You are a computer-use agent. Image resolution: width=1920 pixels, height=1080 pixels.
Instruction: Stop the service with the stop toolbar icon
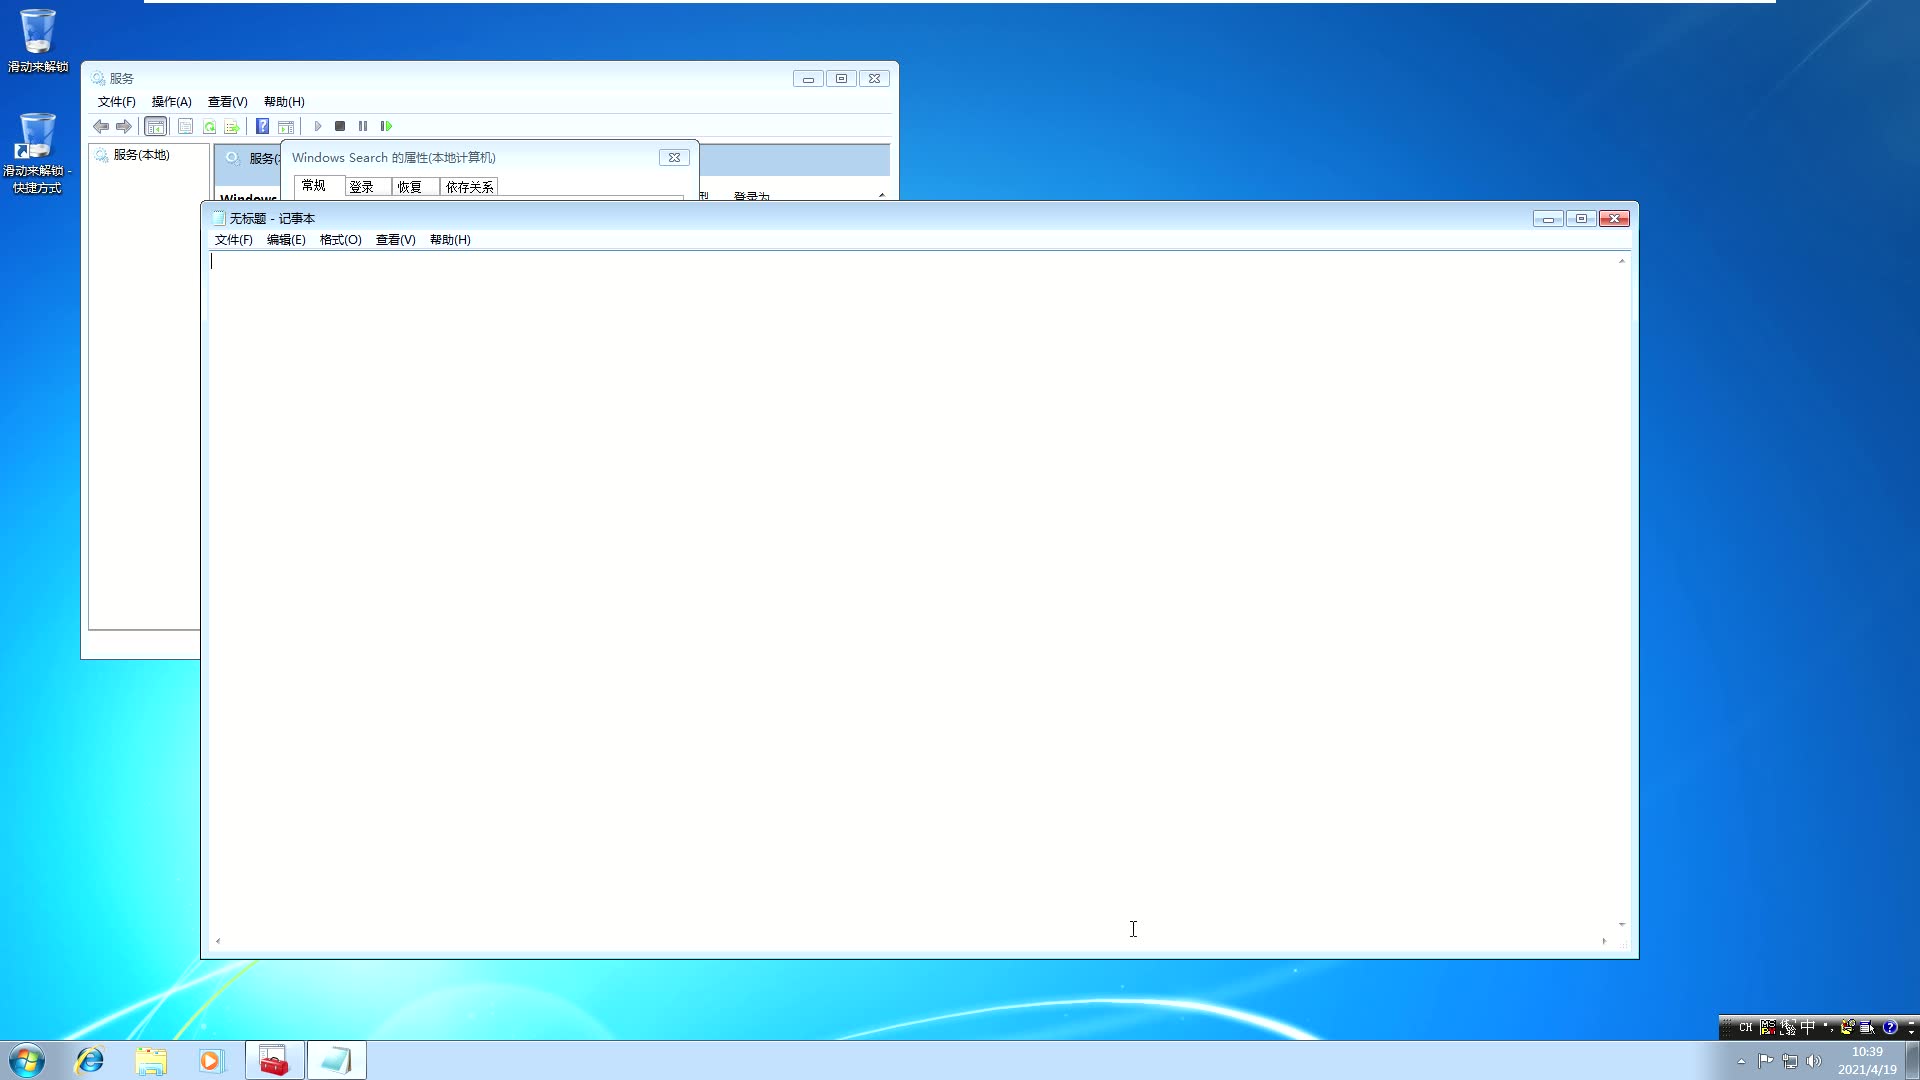(x=340, y=126)
